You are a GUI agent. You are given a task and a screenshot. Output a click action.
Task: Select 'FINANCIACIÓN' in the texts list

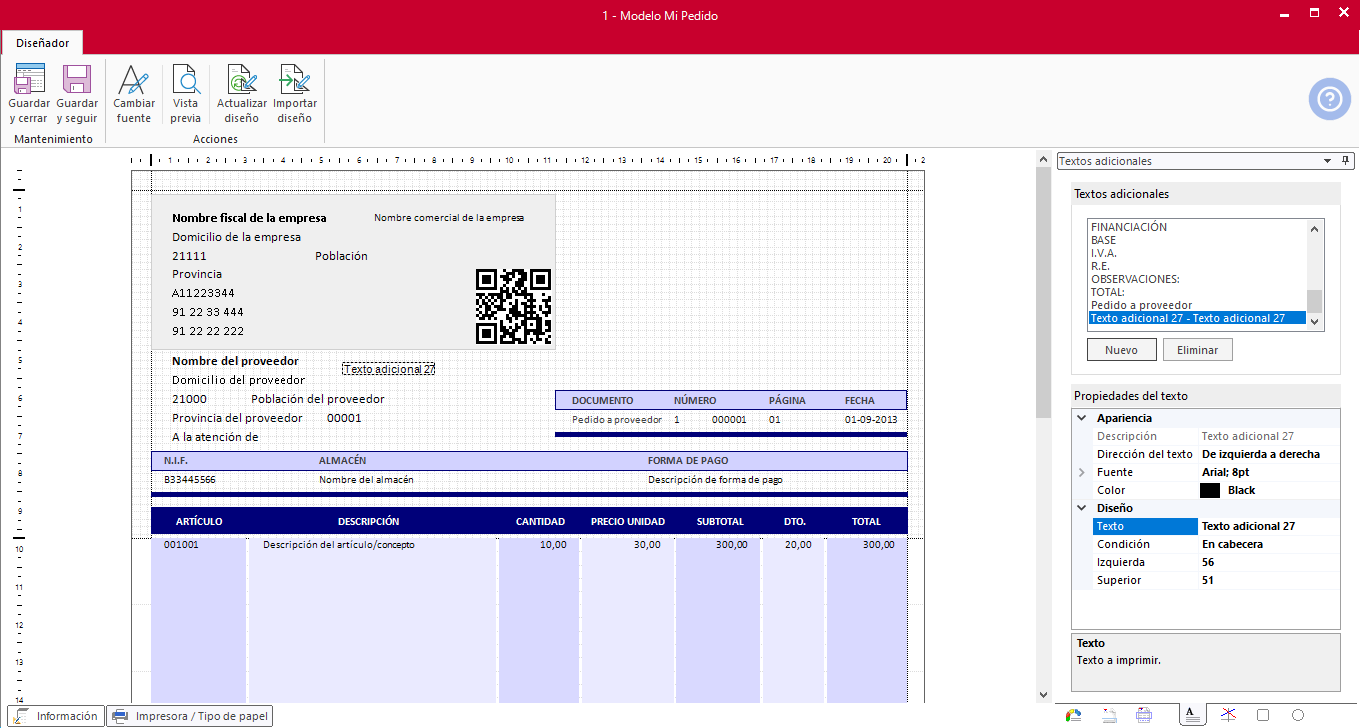pos(1129,227)
